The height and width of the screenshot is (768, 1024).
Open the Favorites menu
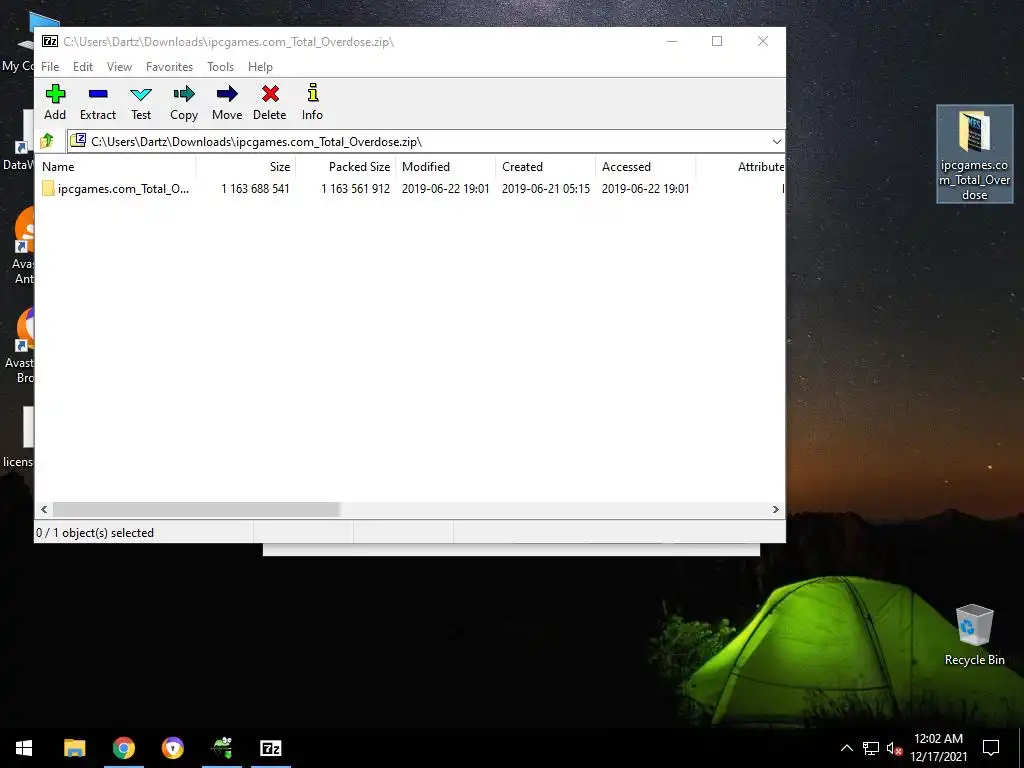point(169,67)
